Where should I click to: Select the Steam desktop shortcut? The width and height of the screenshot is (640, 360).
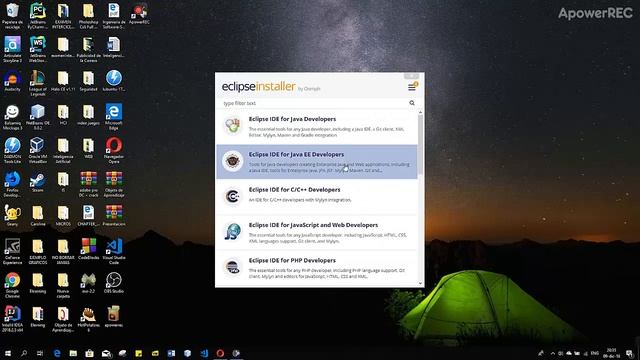point(38,182)
